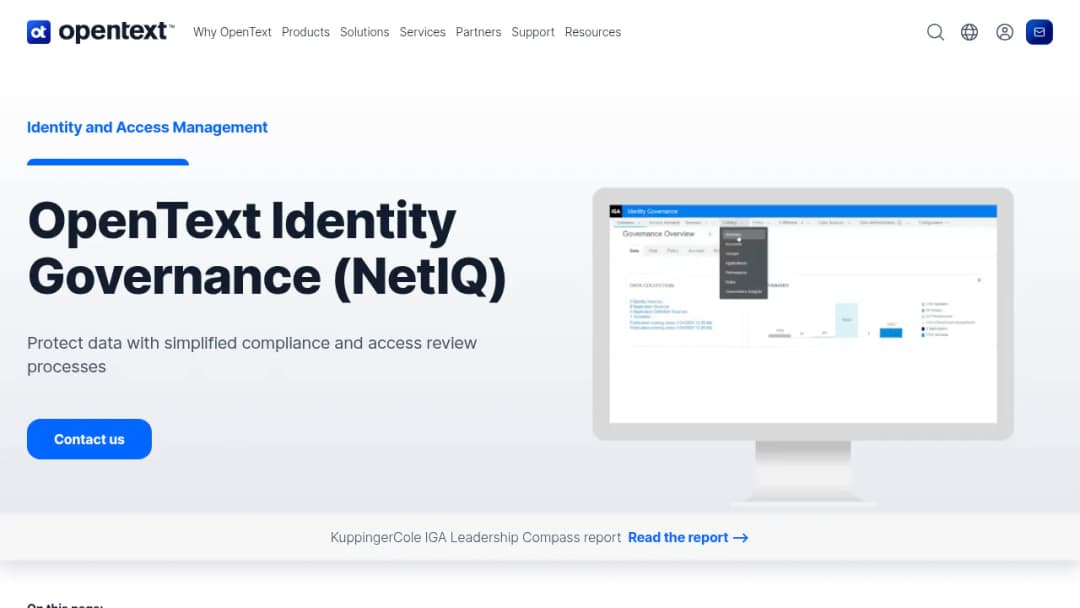The height and width of the screenshot is (608, 1080).
Task: Open the Why OpenText menu
Action: [x=232, y=32]
